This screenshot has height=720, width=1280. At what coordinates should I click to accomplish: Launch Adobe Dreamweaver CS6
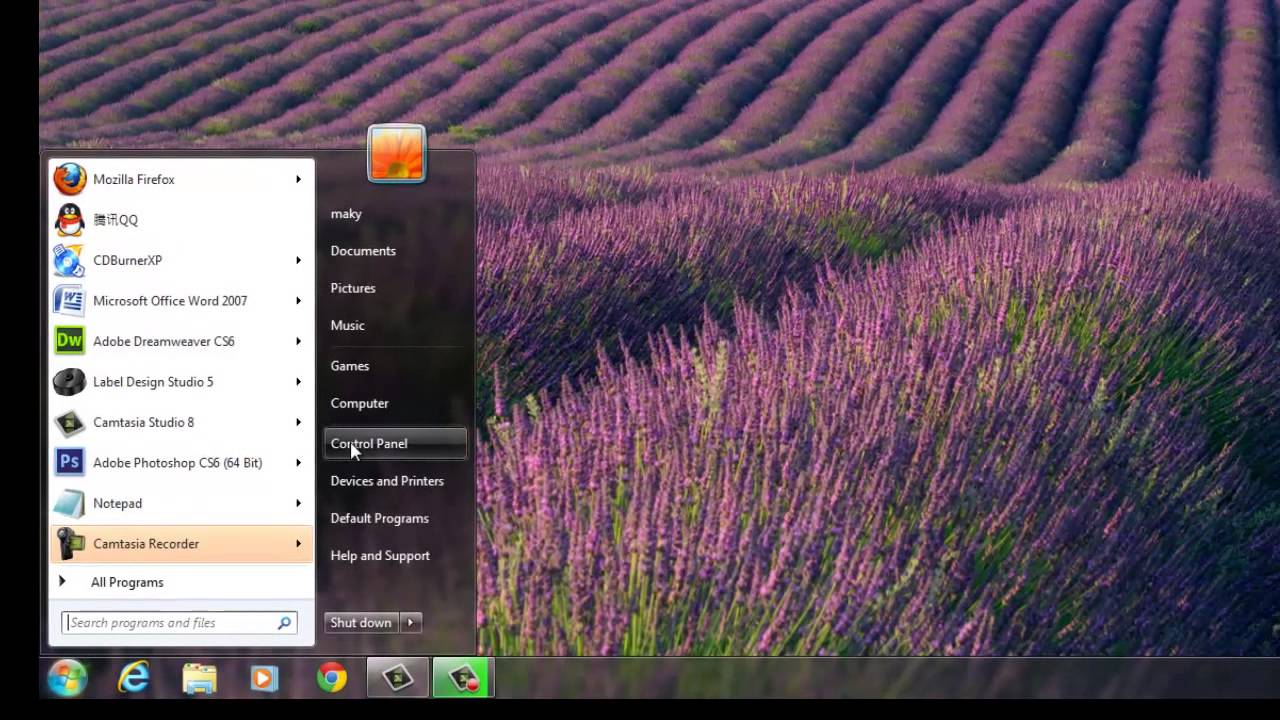pyautogui.click(x=163, y=341)
